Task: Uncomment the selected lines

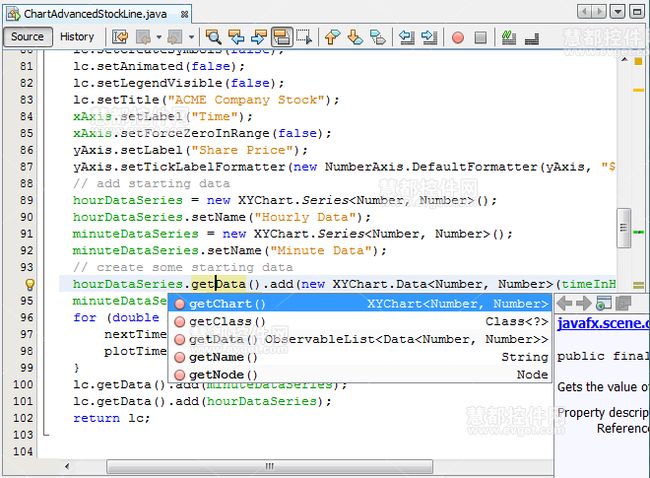Action: (x=532, y=38)
